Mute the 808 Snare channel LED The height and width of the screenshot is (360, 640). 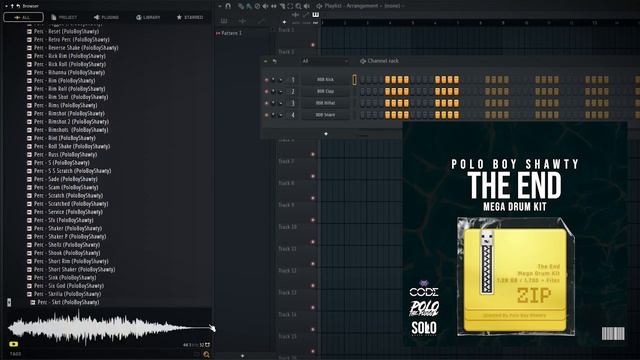pos(267,115)
